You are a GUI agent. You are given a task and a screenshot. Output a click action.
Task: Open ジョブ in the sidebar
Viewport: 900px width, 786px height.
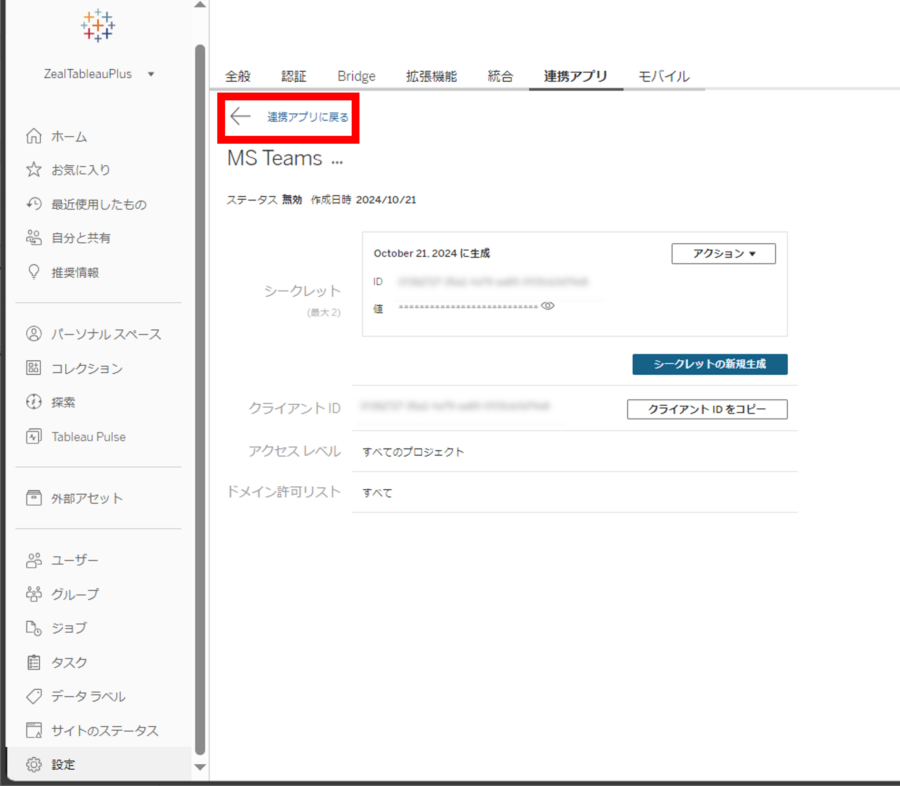click(x=69, y=629)
